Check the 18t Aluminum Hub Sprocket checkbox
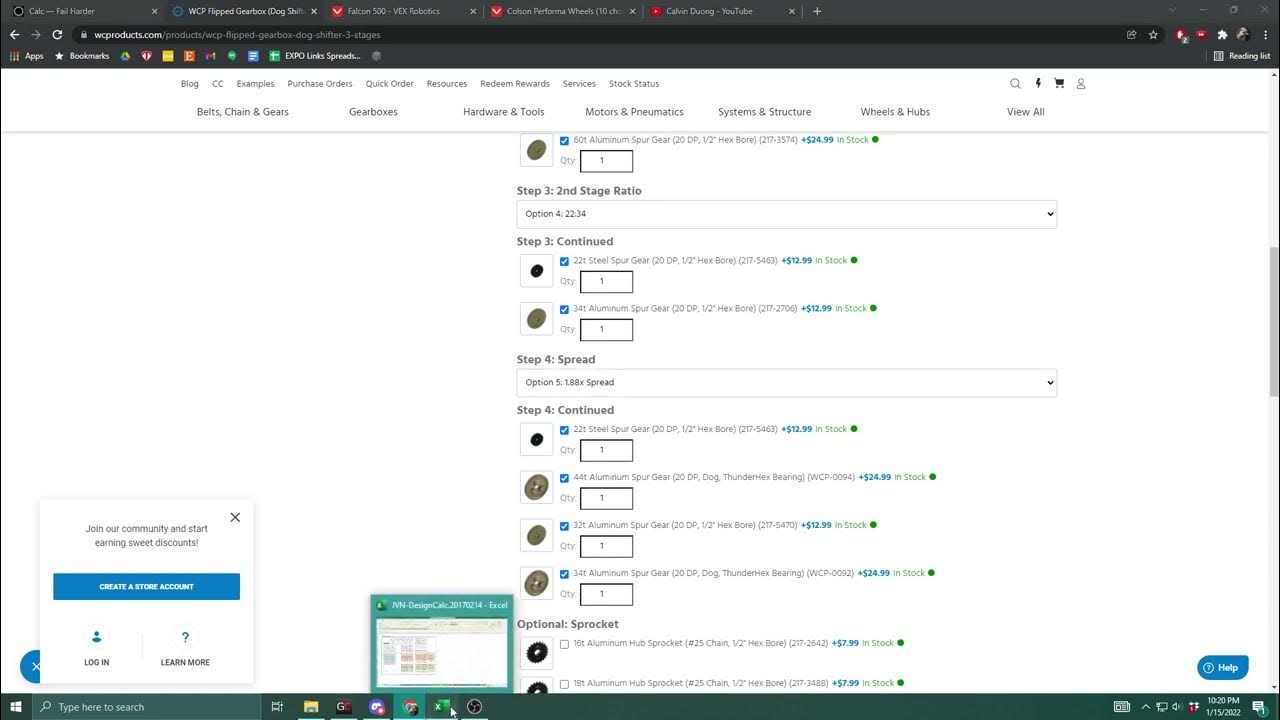Screen dimensions: 1280x720 coord(564,684)
